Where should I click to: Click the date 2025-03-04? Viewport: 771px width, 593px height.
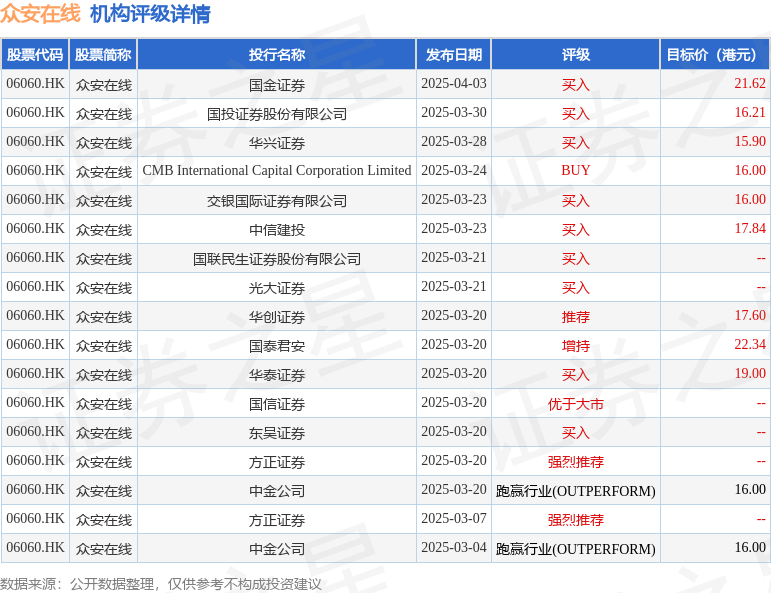454,547
